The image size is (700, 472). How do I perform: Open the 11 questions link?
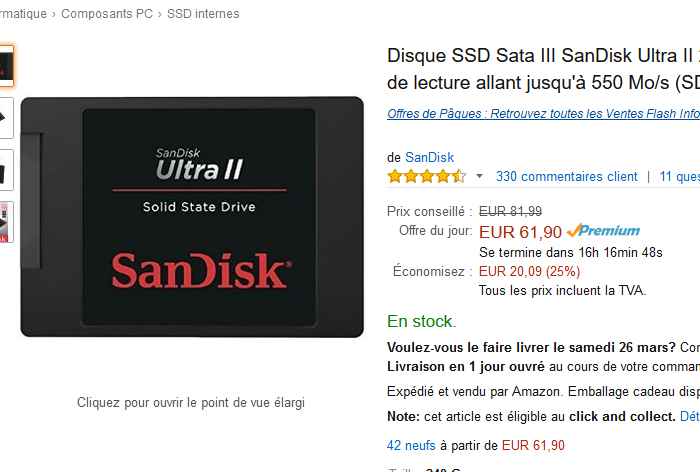coord(679,176)
